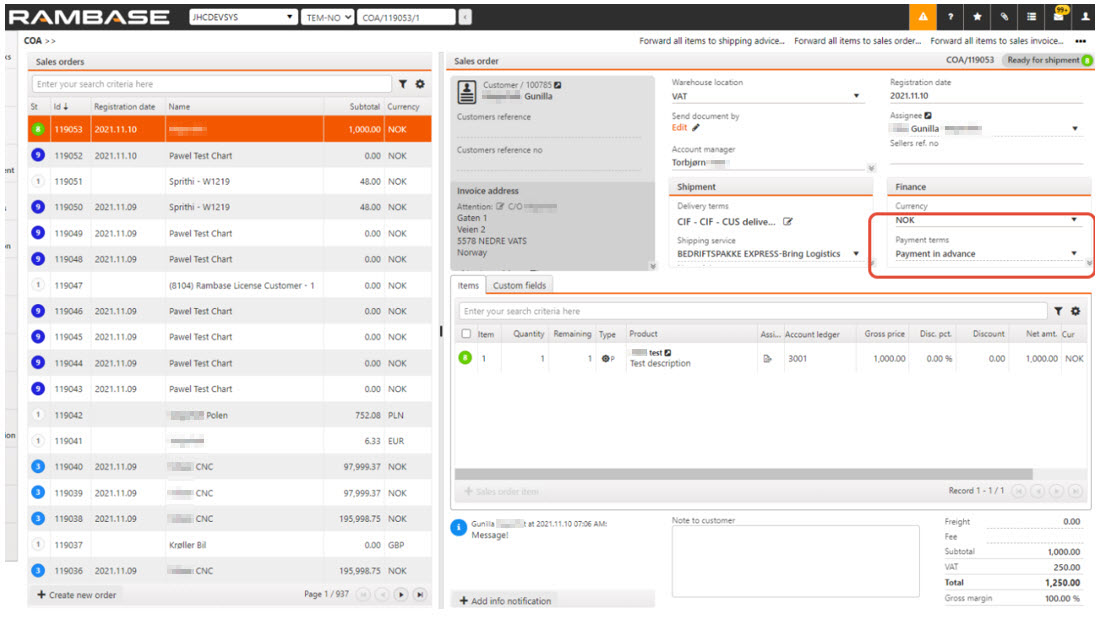
Task: Click the user profile icon
Action: point(1085,17)
